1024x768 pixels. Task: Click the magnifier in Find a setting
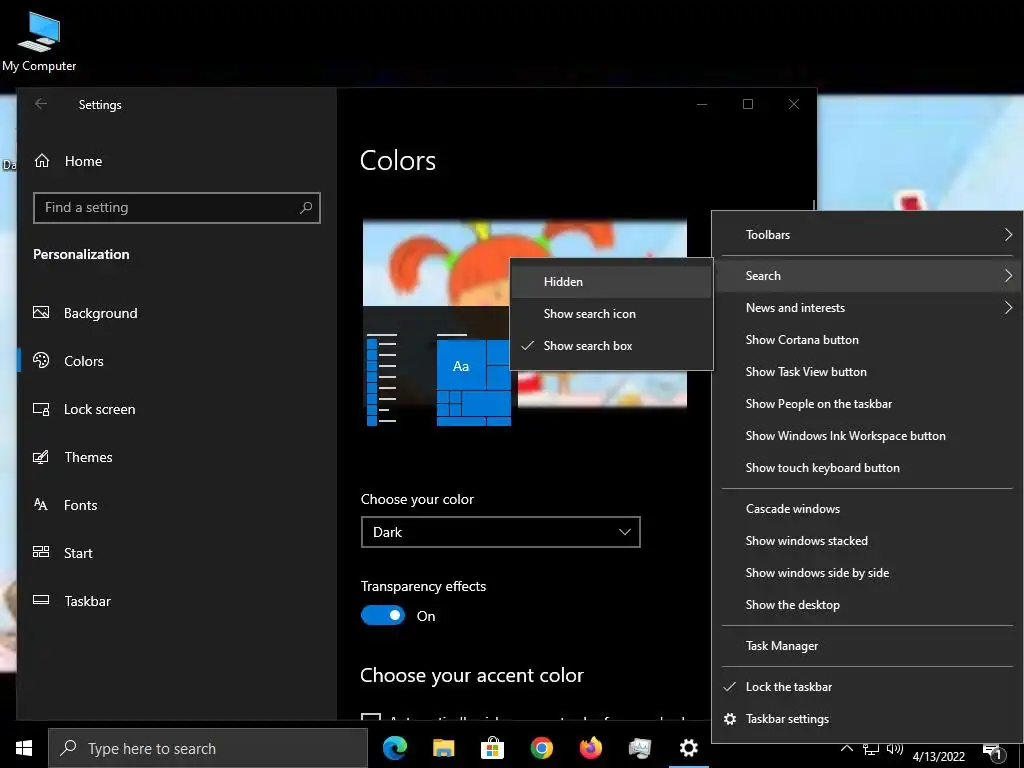pyautogui.click(x=306, y=208)
